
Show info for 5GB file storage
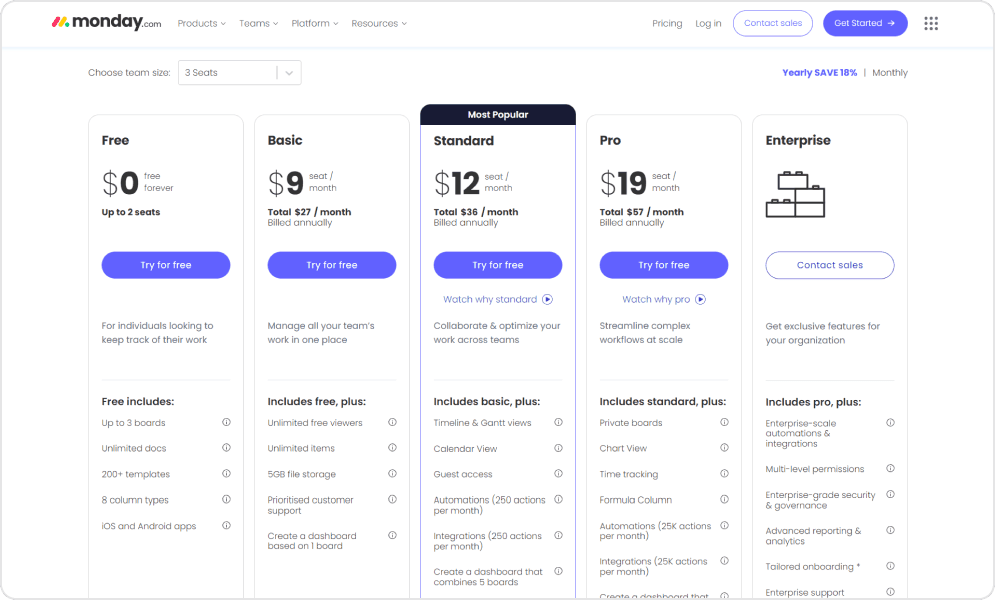click(x=392, y=474)
